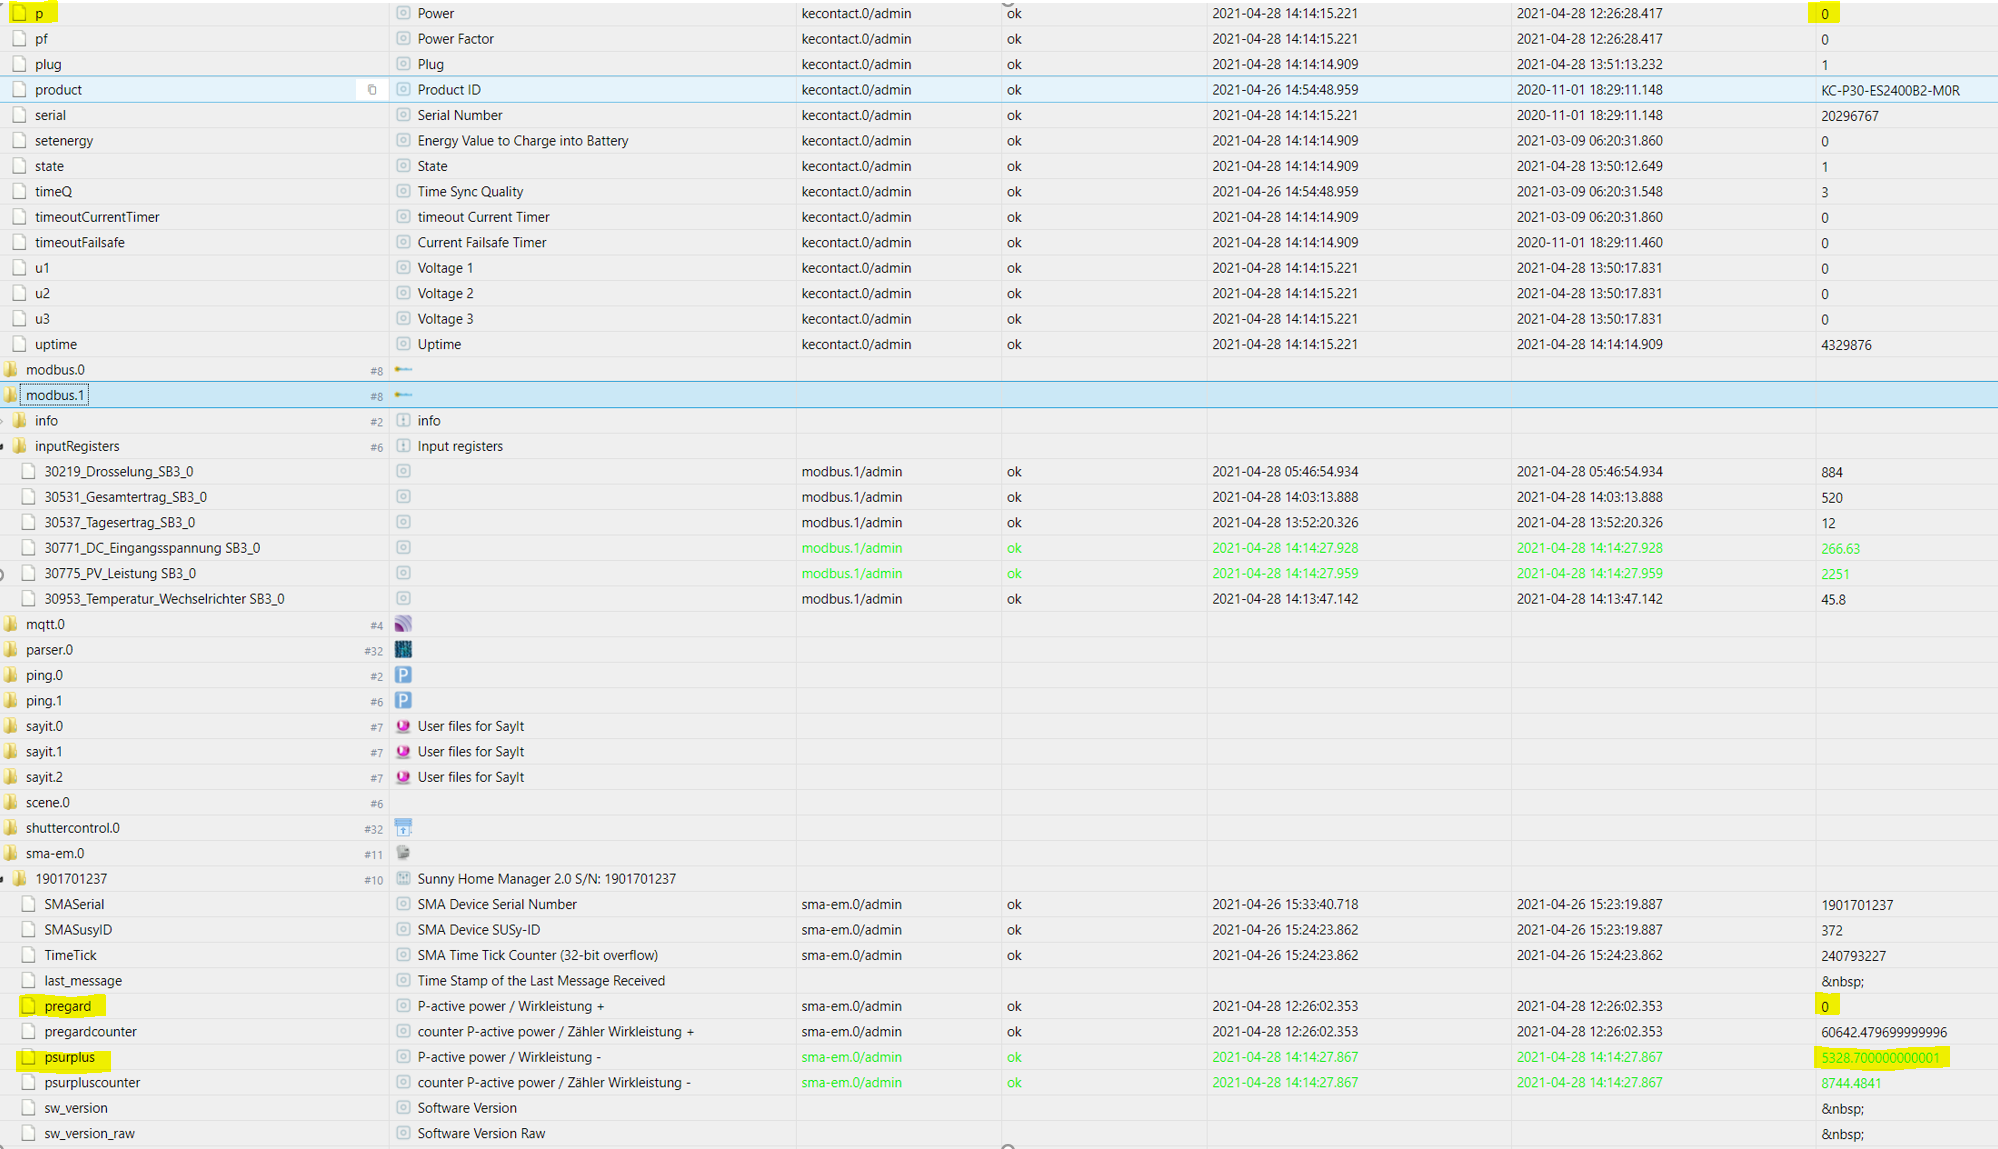Click the shuttercontrol.0 adapter icon

click(403, 828)
